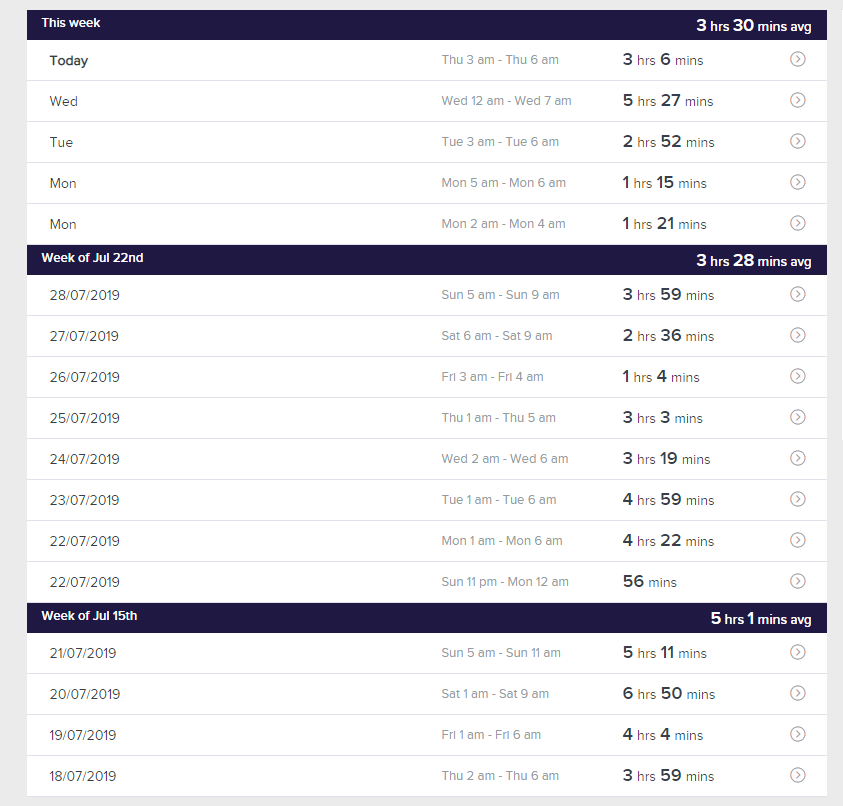
Task: Click arrow icon on 27/07/2019 row
Action: (x=797, y=336)
